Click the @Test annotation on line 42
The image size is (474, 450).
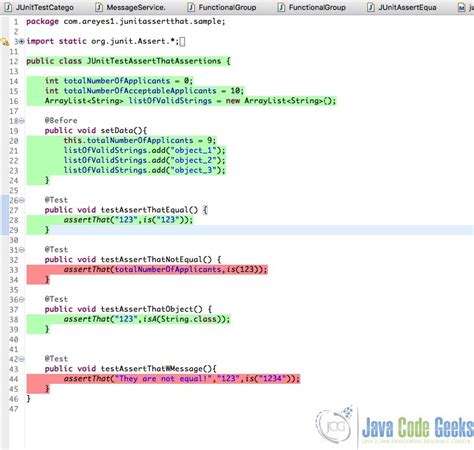pyautogui.click(x=56, y=359)
